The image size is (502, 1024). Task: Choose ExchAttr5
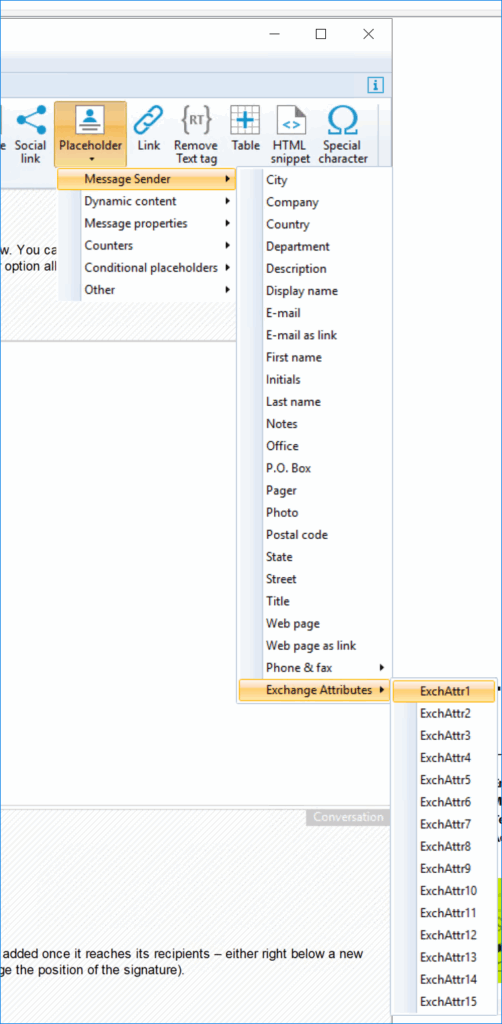(444, 780)
